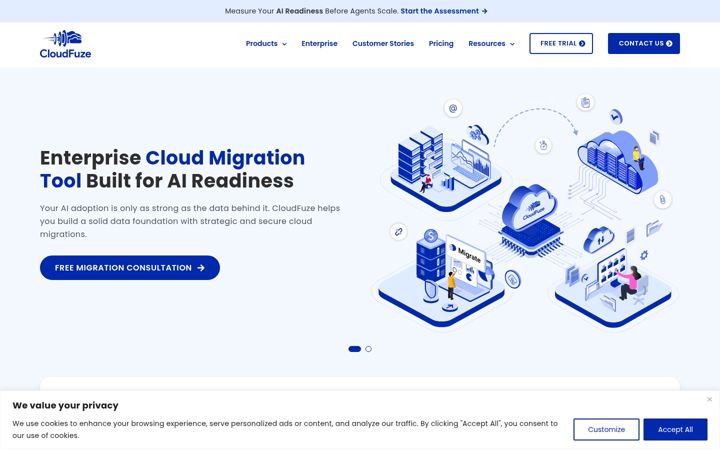
Task: Click the hero headline about Cloud Migration Tool
Action: coord(172,169)
